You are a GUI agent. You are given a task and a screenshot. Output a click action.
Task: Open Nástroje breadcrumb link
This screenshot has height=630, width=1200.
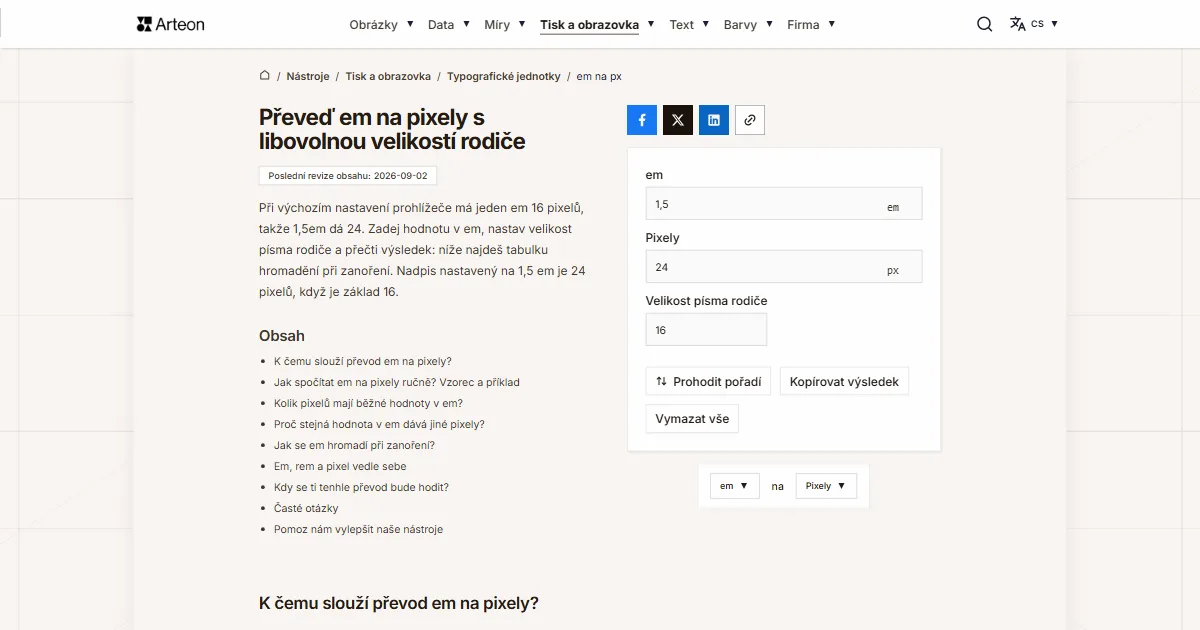tap(308, 76)
